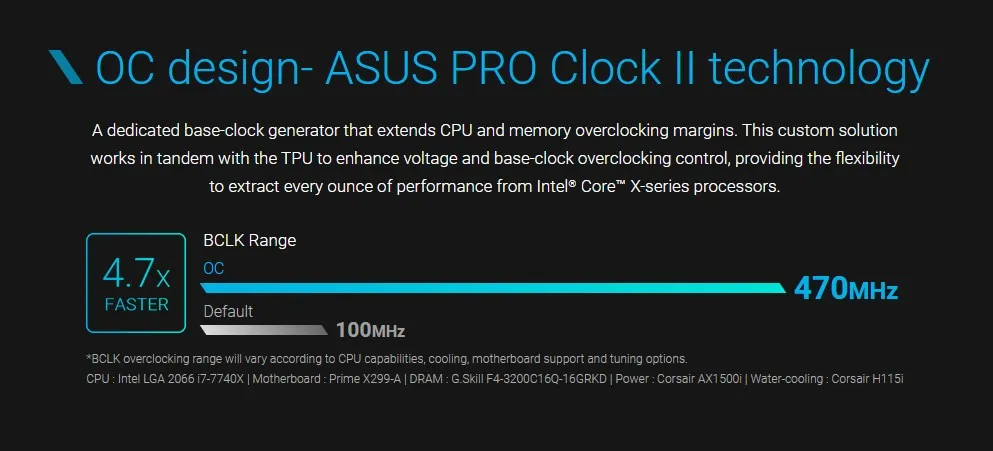This screenshot has width=993, height=451.
Task: Click the 100MHz value label
Action: 370,330
